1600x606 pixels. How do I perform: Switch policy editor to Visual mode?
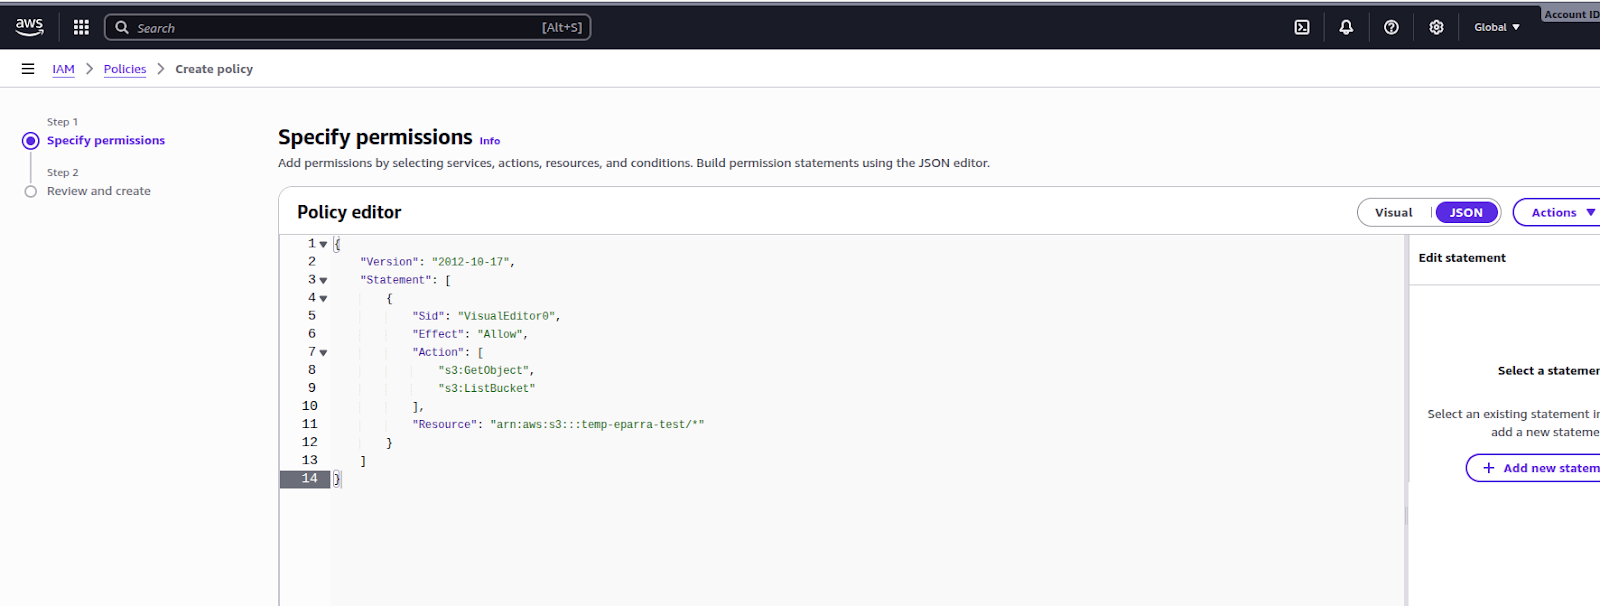[1393, 212]
